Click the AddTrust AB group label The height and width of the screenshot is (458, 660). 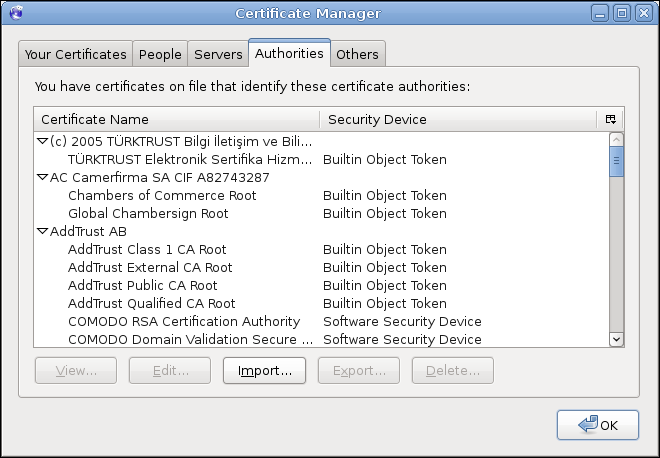(x=88, y=232)
